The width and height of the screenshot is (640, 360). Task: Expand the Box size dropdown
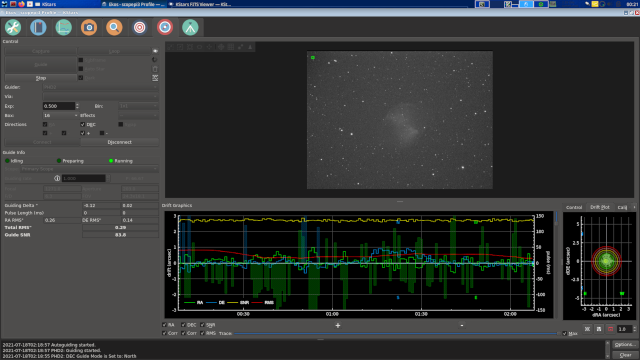click(60, 116)
